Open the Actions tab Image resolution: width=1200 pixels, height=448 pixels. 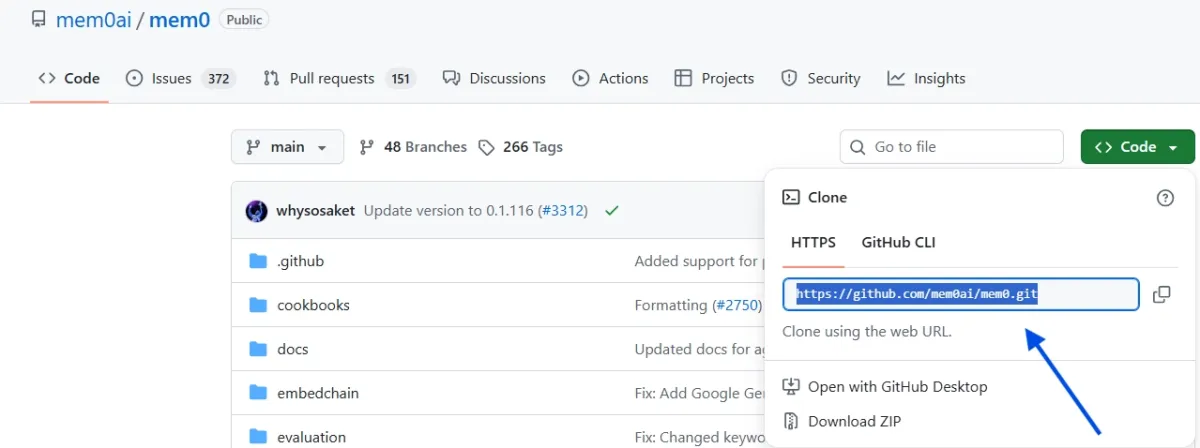(x=610, y=78)
